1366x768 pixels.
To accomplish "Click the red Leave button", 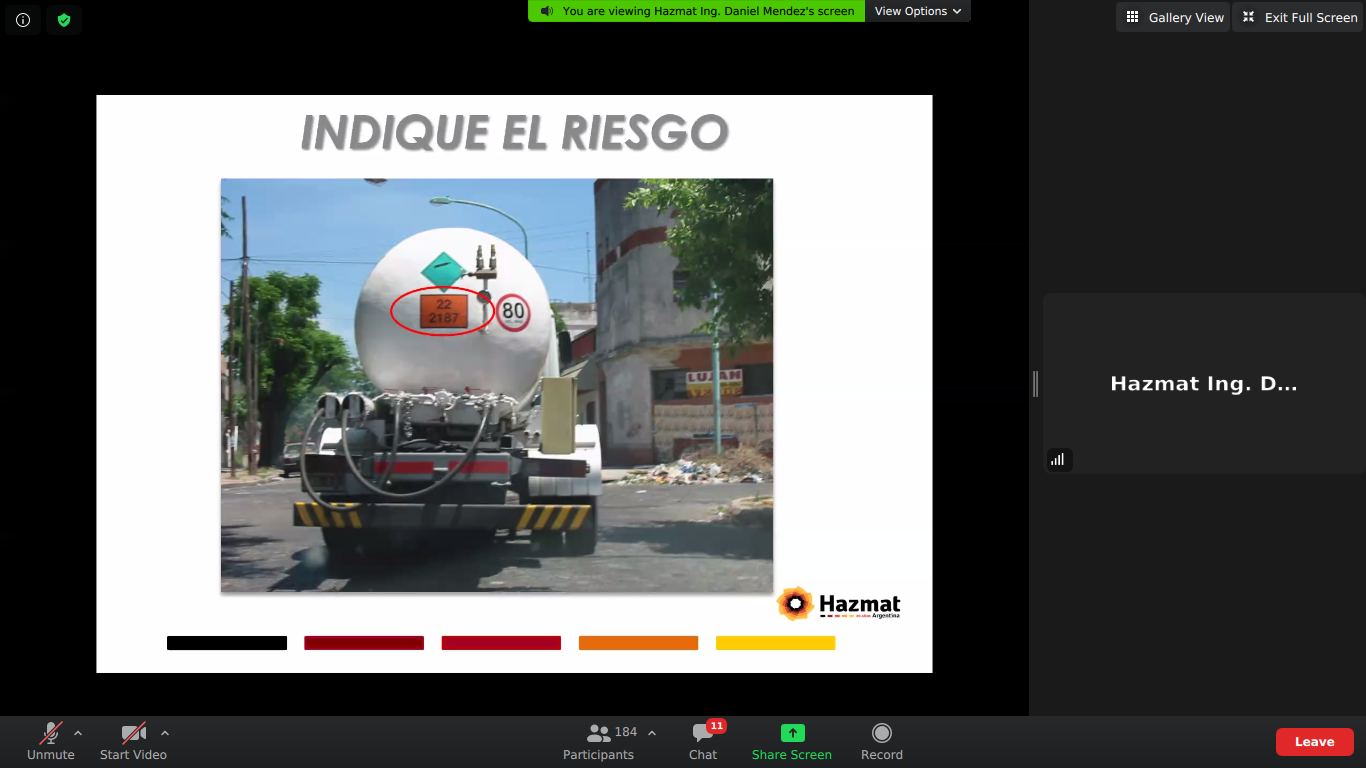I will click(x=1314, y=742).
